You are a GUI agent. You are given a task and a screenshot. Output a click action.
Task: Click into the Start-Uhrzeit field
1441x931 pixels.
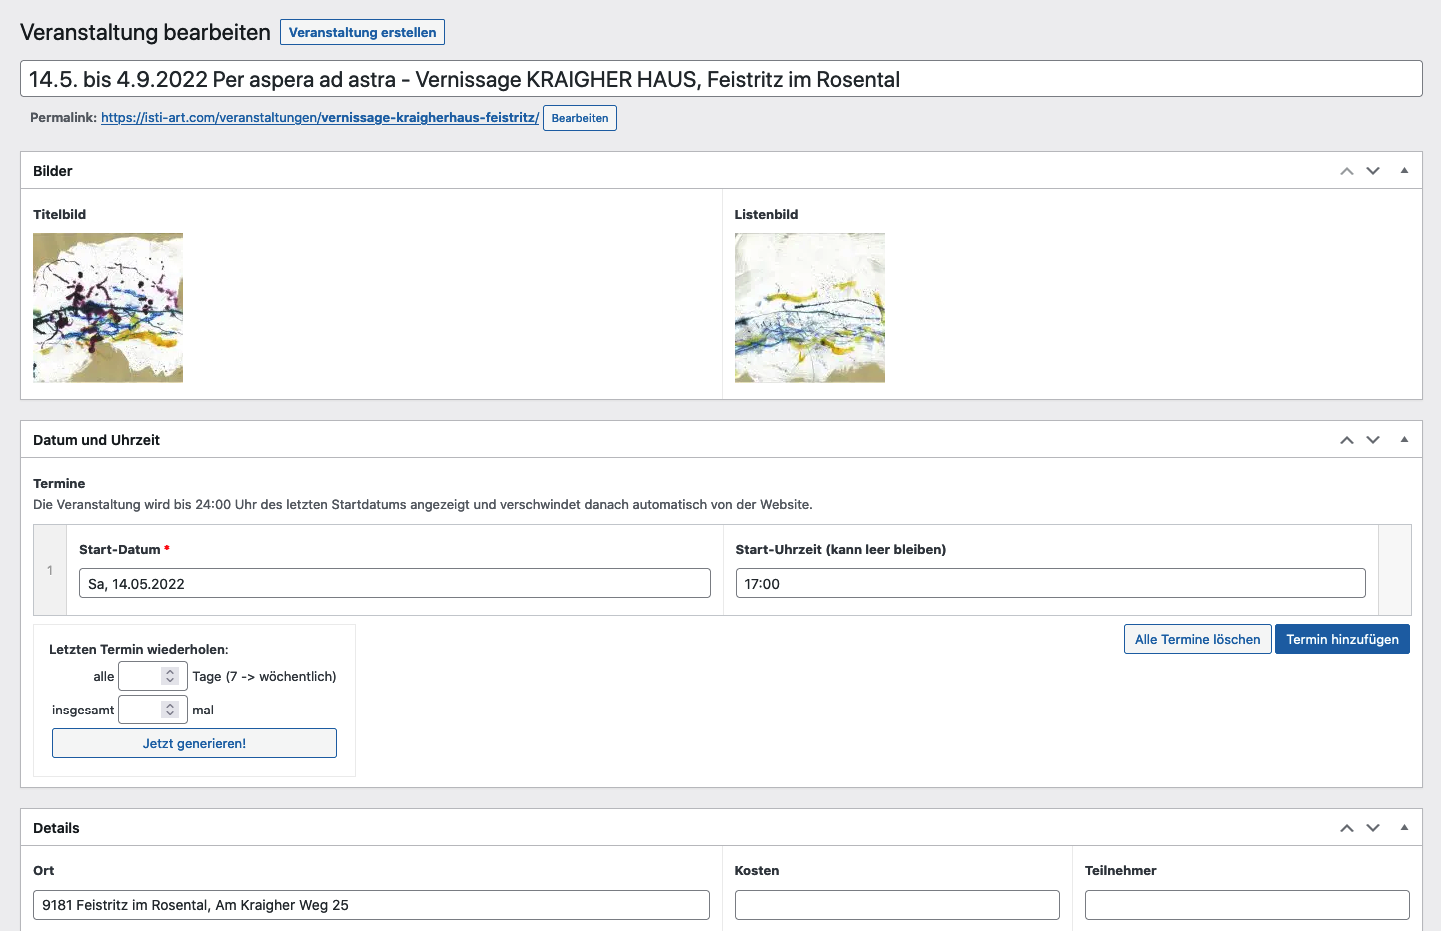pyautogui.click(x=1050, y=584)
